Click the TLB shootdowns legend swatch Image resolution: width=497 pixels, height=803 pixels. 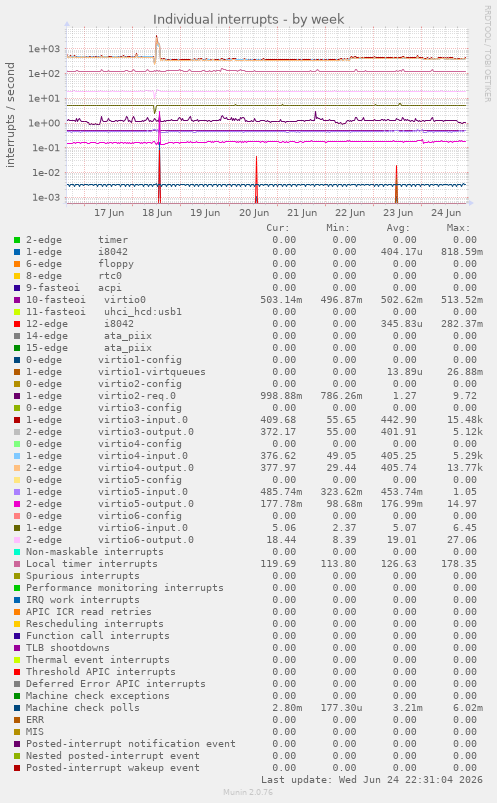(17, 648)
